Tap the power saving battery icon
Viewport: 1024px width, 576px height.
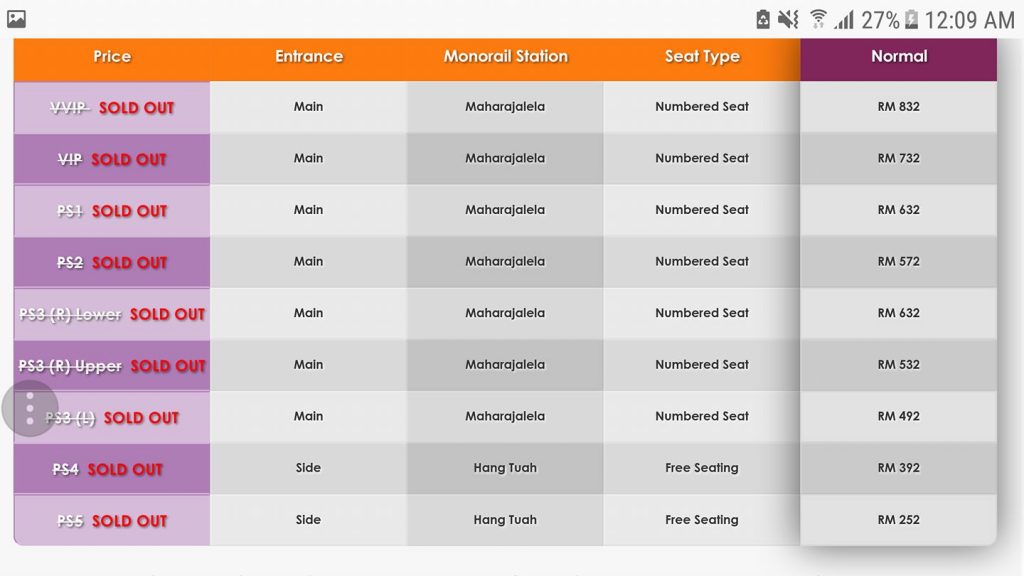pos(763,19)
